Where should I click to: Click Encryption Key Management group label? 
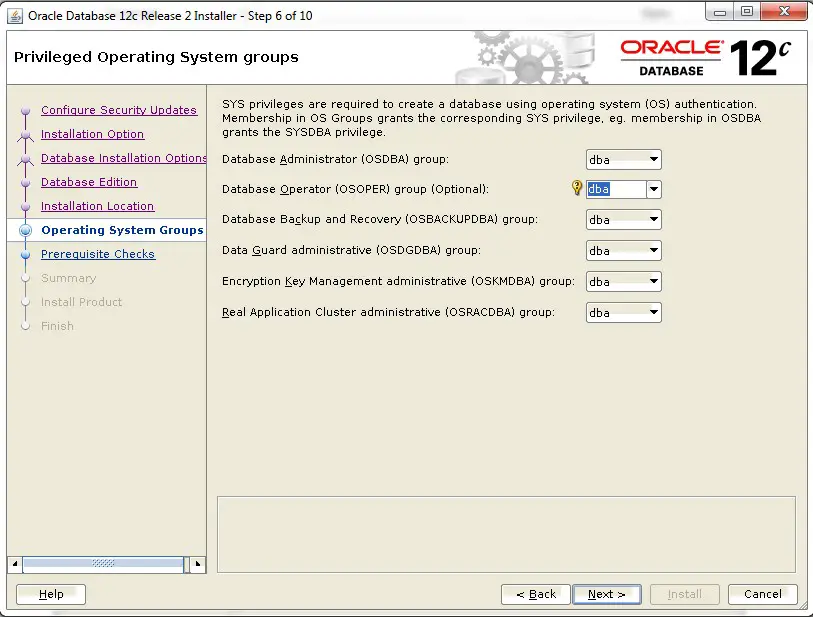coord(398,281)
